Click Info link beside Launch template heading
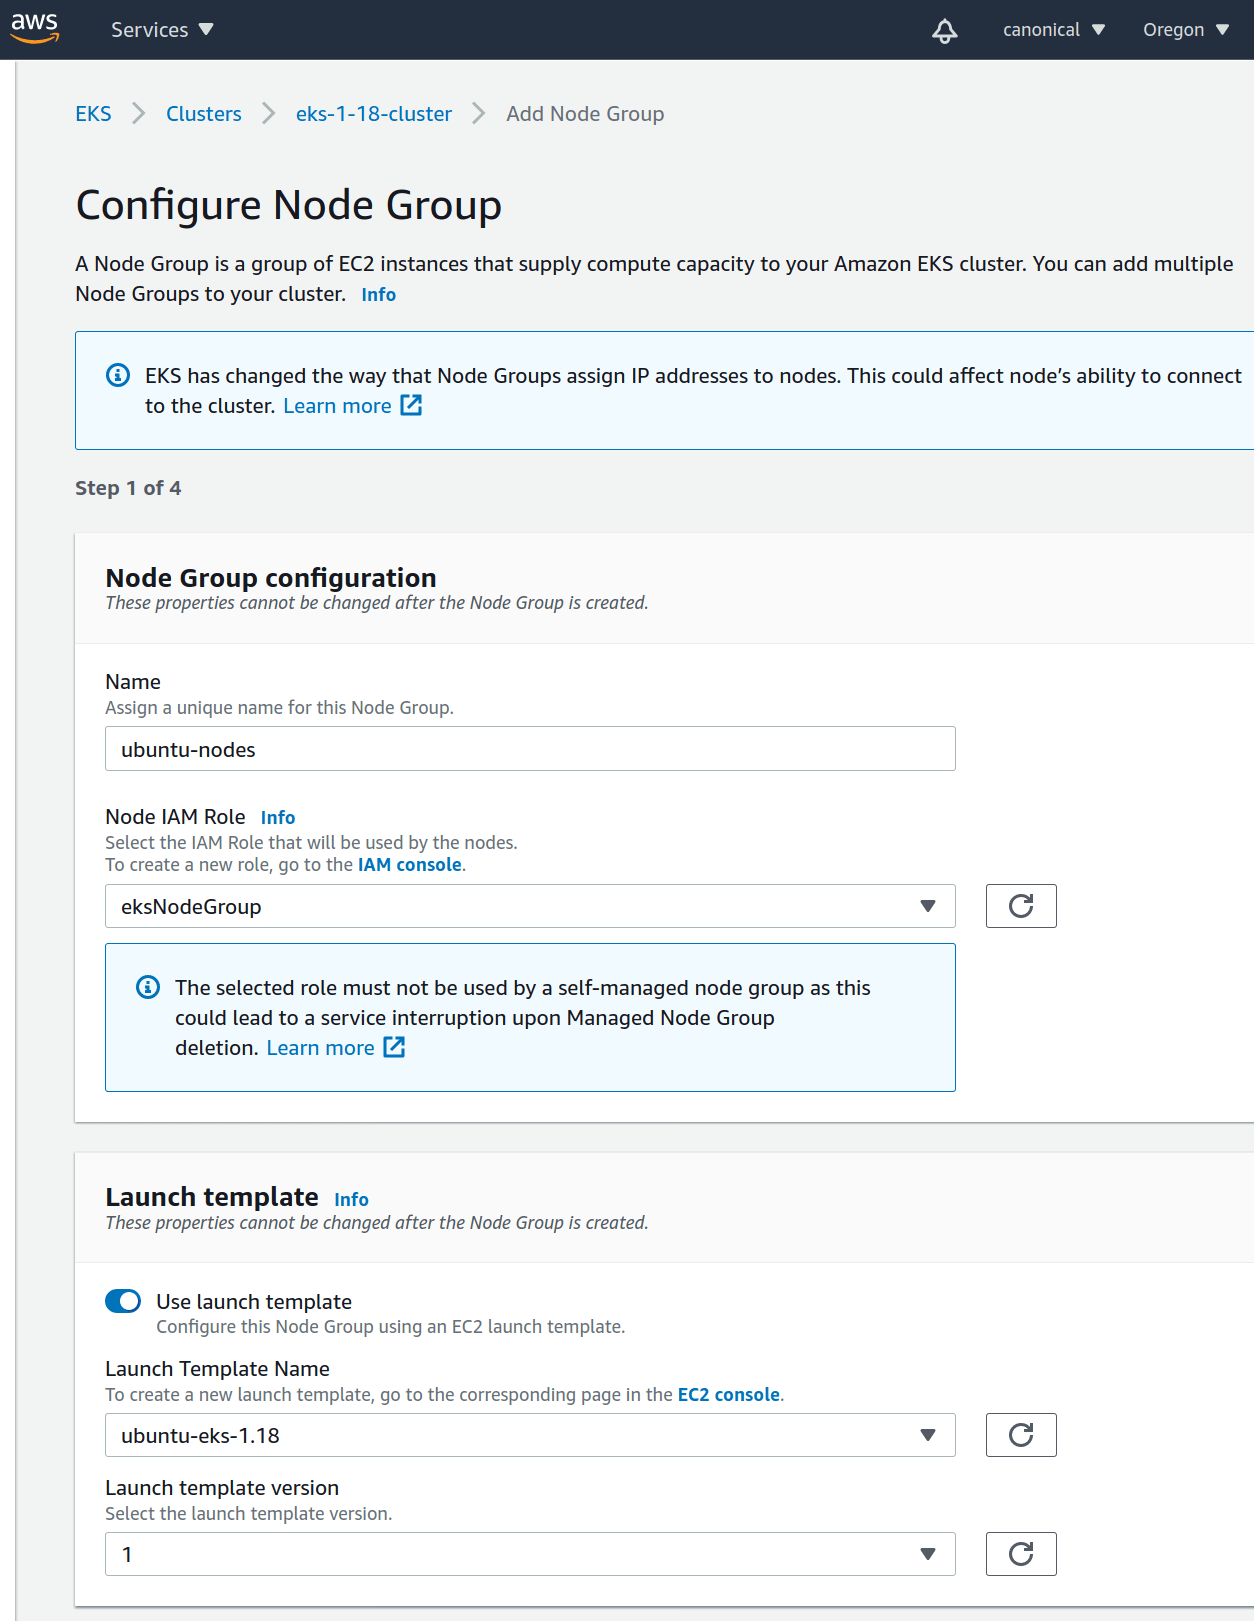Screen dimensions: 1254x1621 (351, 1199)
